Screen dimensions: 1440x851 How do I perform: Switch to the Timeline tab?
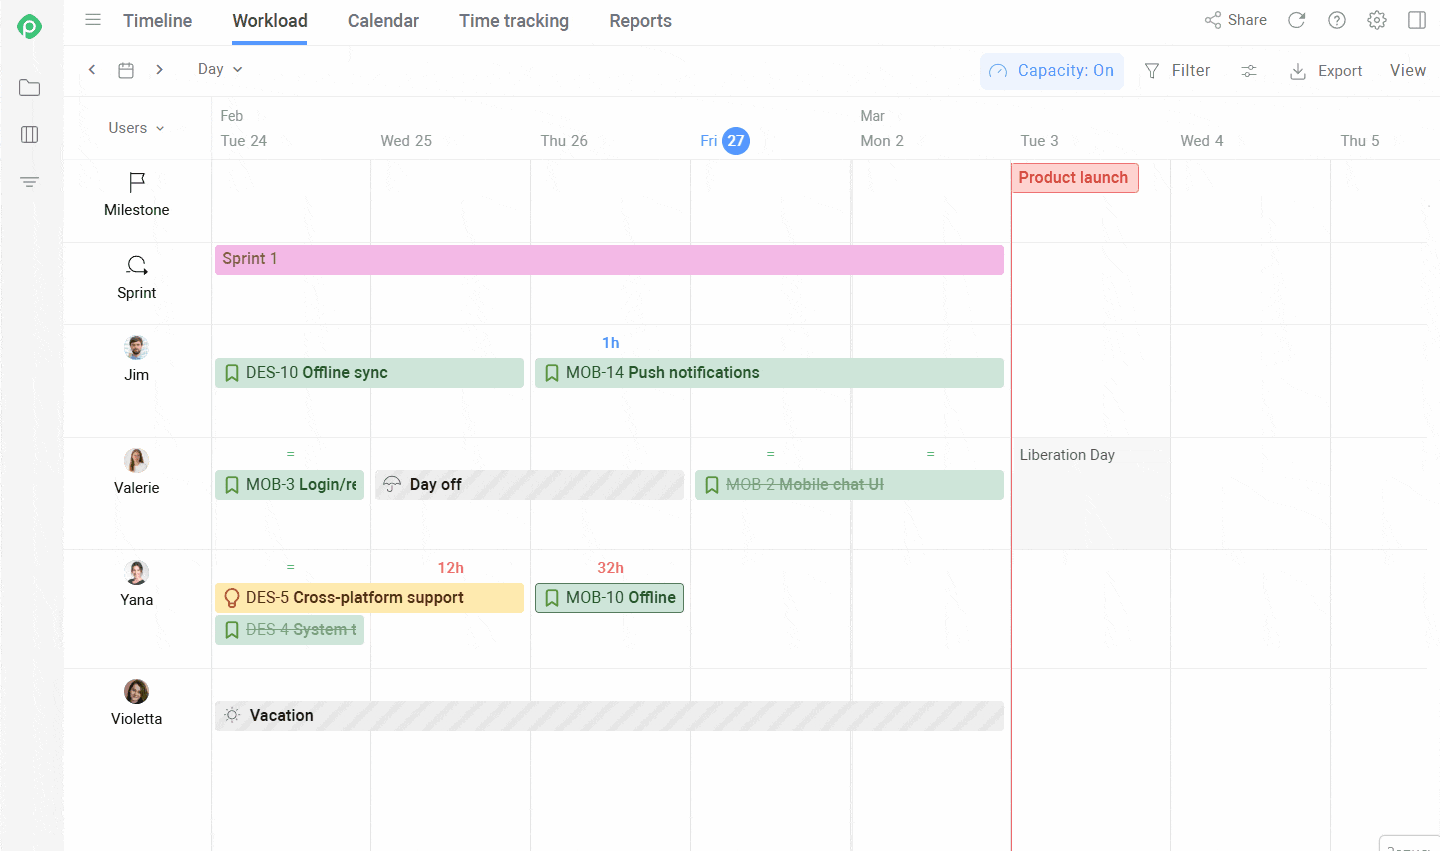(157, 21)
